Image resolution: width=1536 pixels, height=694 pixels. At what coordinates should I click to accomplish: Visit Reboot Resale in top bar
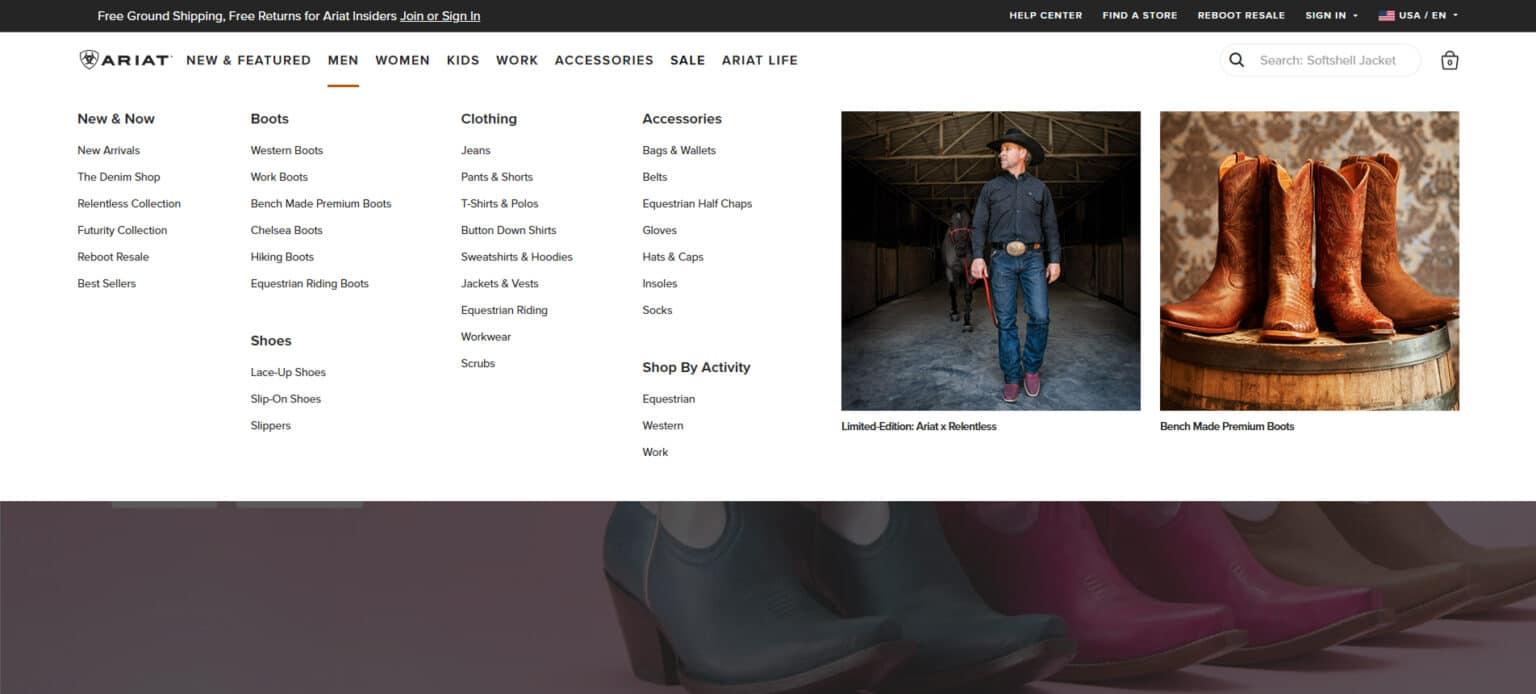click(x=1241, y=15)
